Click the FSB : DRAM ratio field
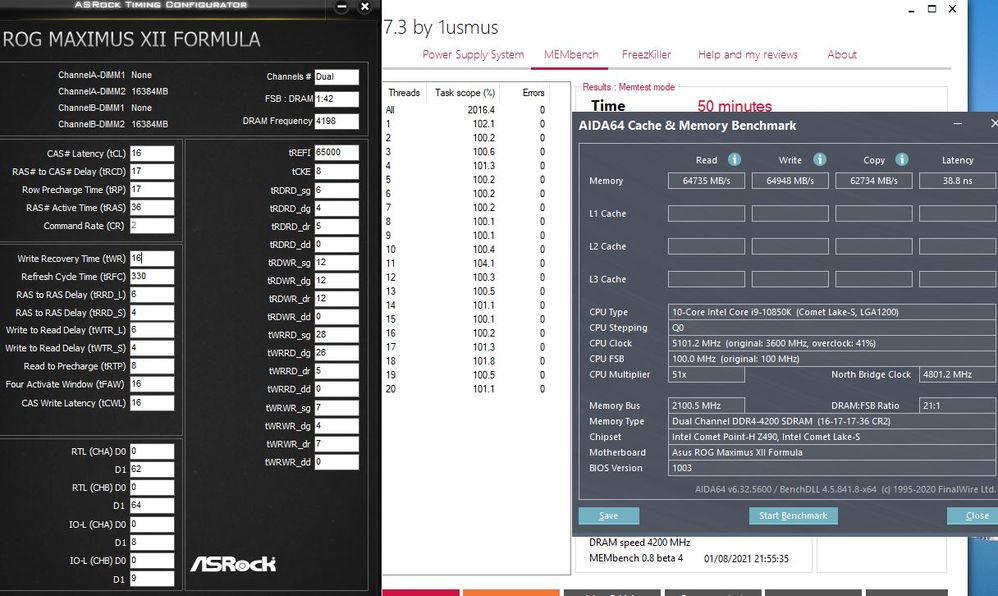 (x=337, y=99)
